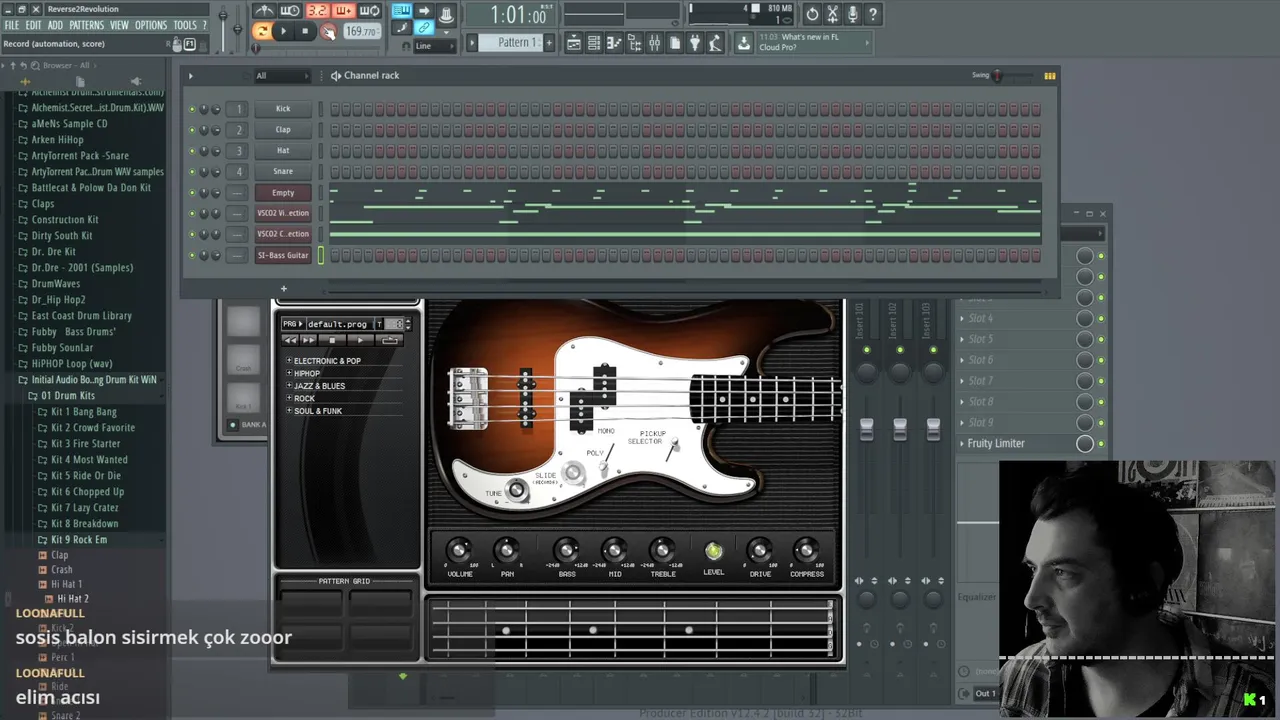Open the OPTIONS menu
The width and height of the screenshot is (1280, 720).
pyautogui.click(x=151, y=25)
